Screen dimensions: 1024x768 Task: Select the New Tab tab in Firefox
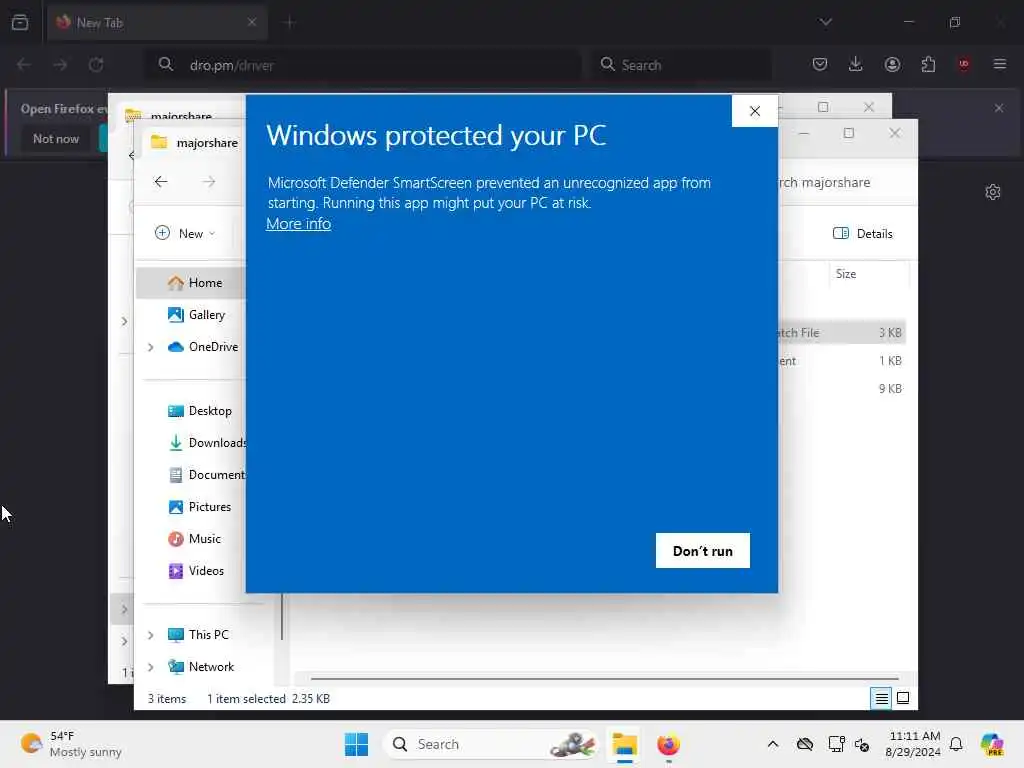point(157,23)
